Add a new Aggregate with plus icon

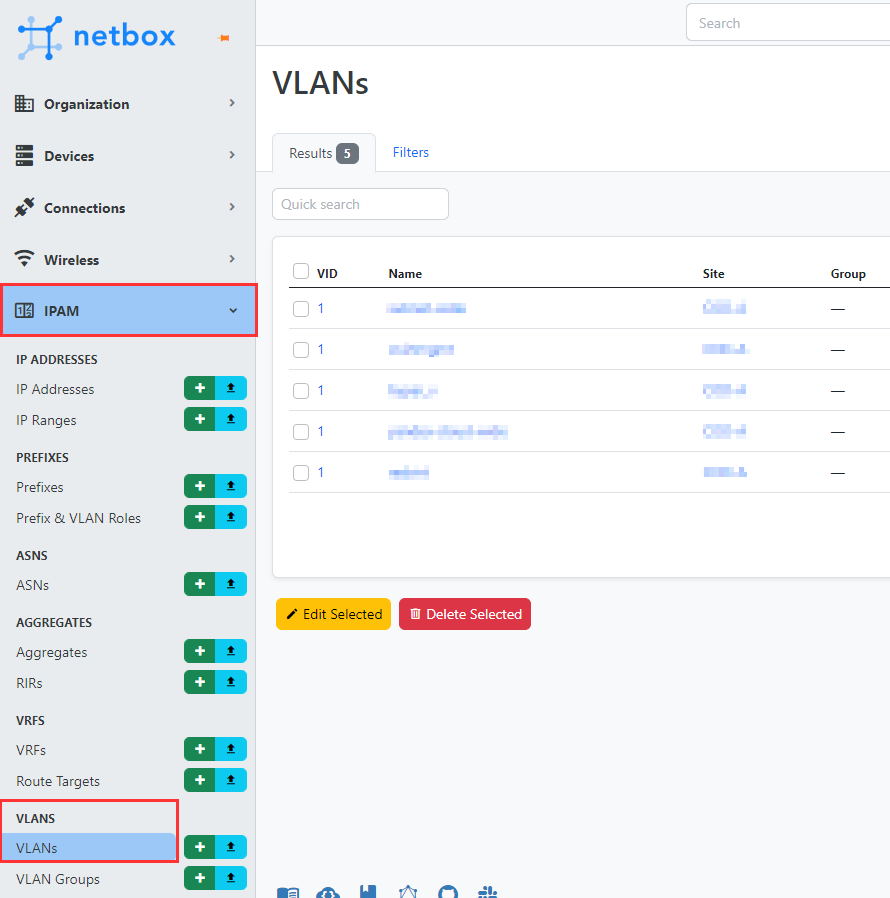(x=199, y=651)
